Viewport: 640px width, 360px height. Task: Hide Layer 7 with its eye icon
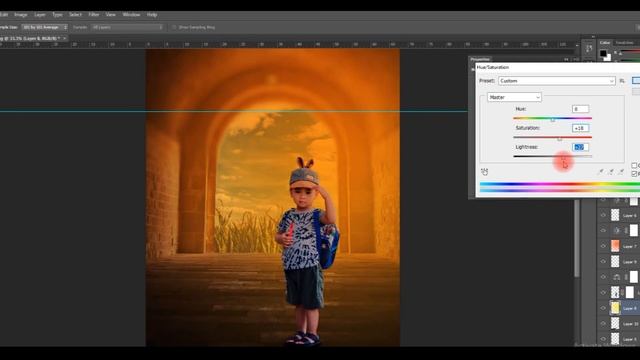pyautogui.click(x=603, y=246)
